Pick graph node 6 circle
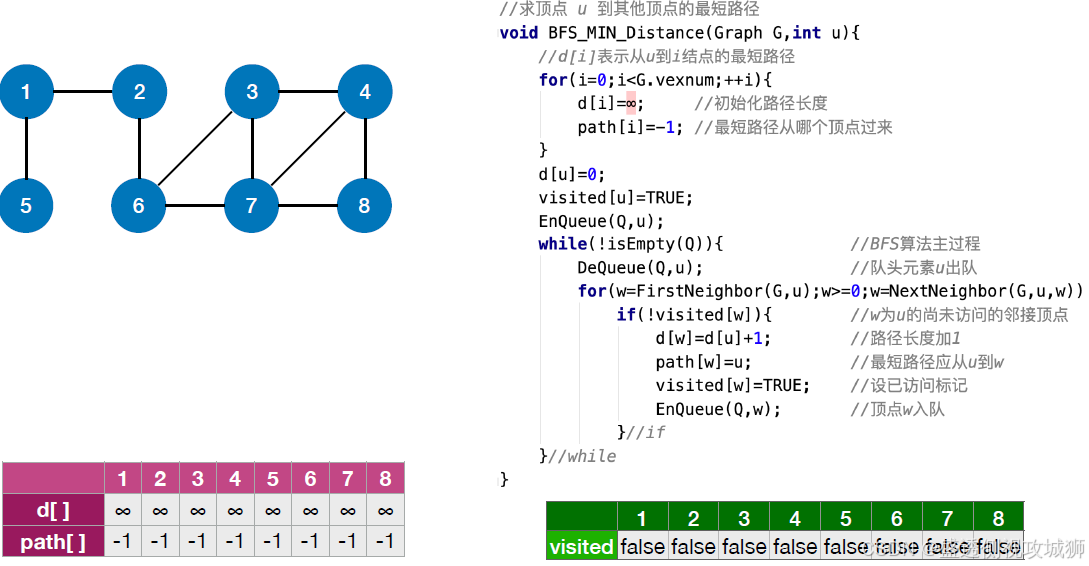 pos(139,206)
